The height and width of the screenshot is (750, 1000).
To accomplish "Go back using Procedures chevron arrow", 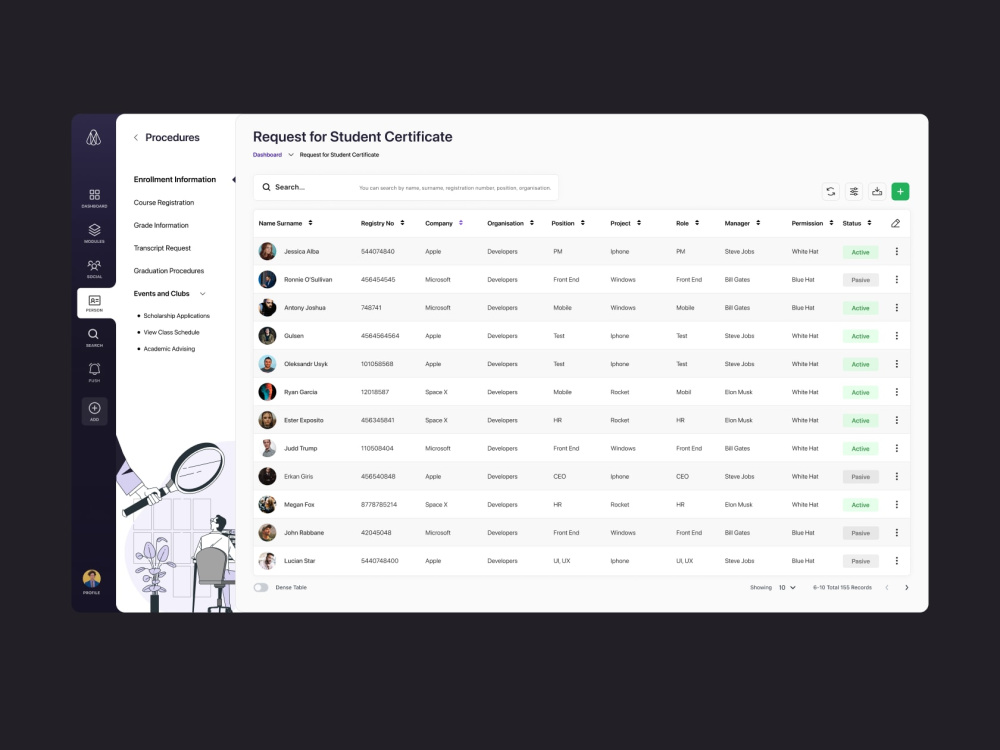I will [136, 138].
